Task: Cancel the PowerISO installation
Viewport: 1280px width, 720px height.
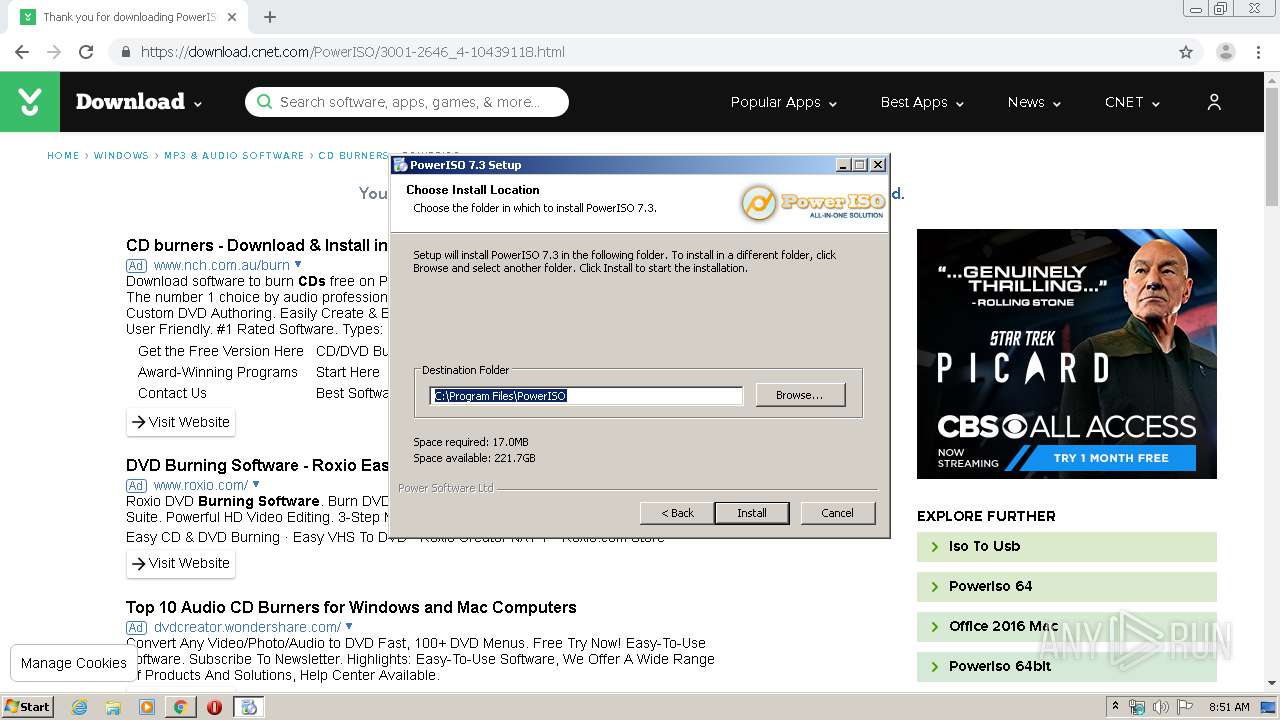Action: 837,513
